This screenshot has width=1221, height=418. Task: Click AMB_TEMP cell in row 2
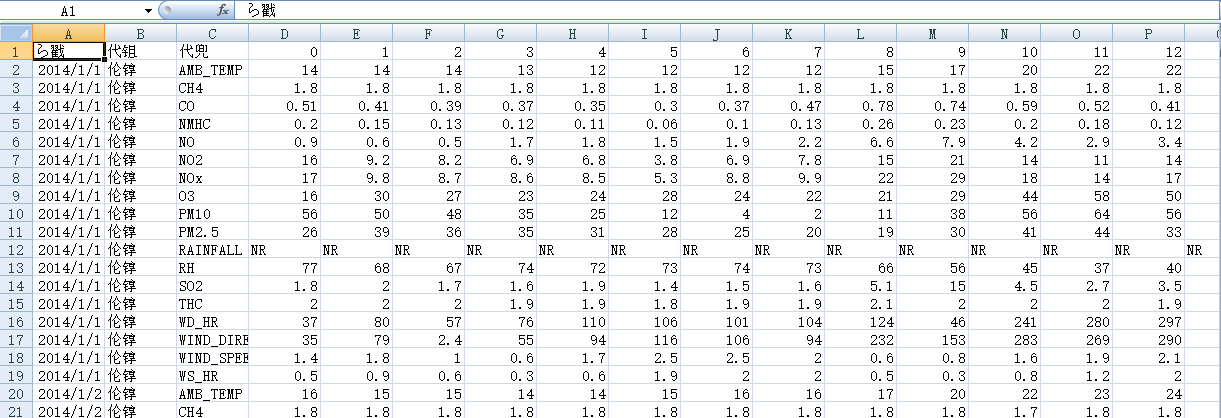[212, 70]
